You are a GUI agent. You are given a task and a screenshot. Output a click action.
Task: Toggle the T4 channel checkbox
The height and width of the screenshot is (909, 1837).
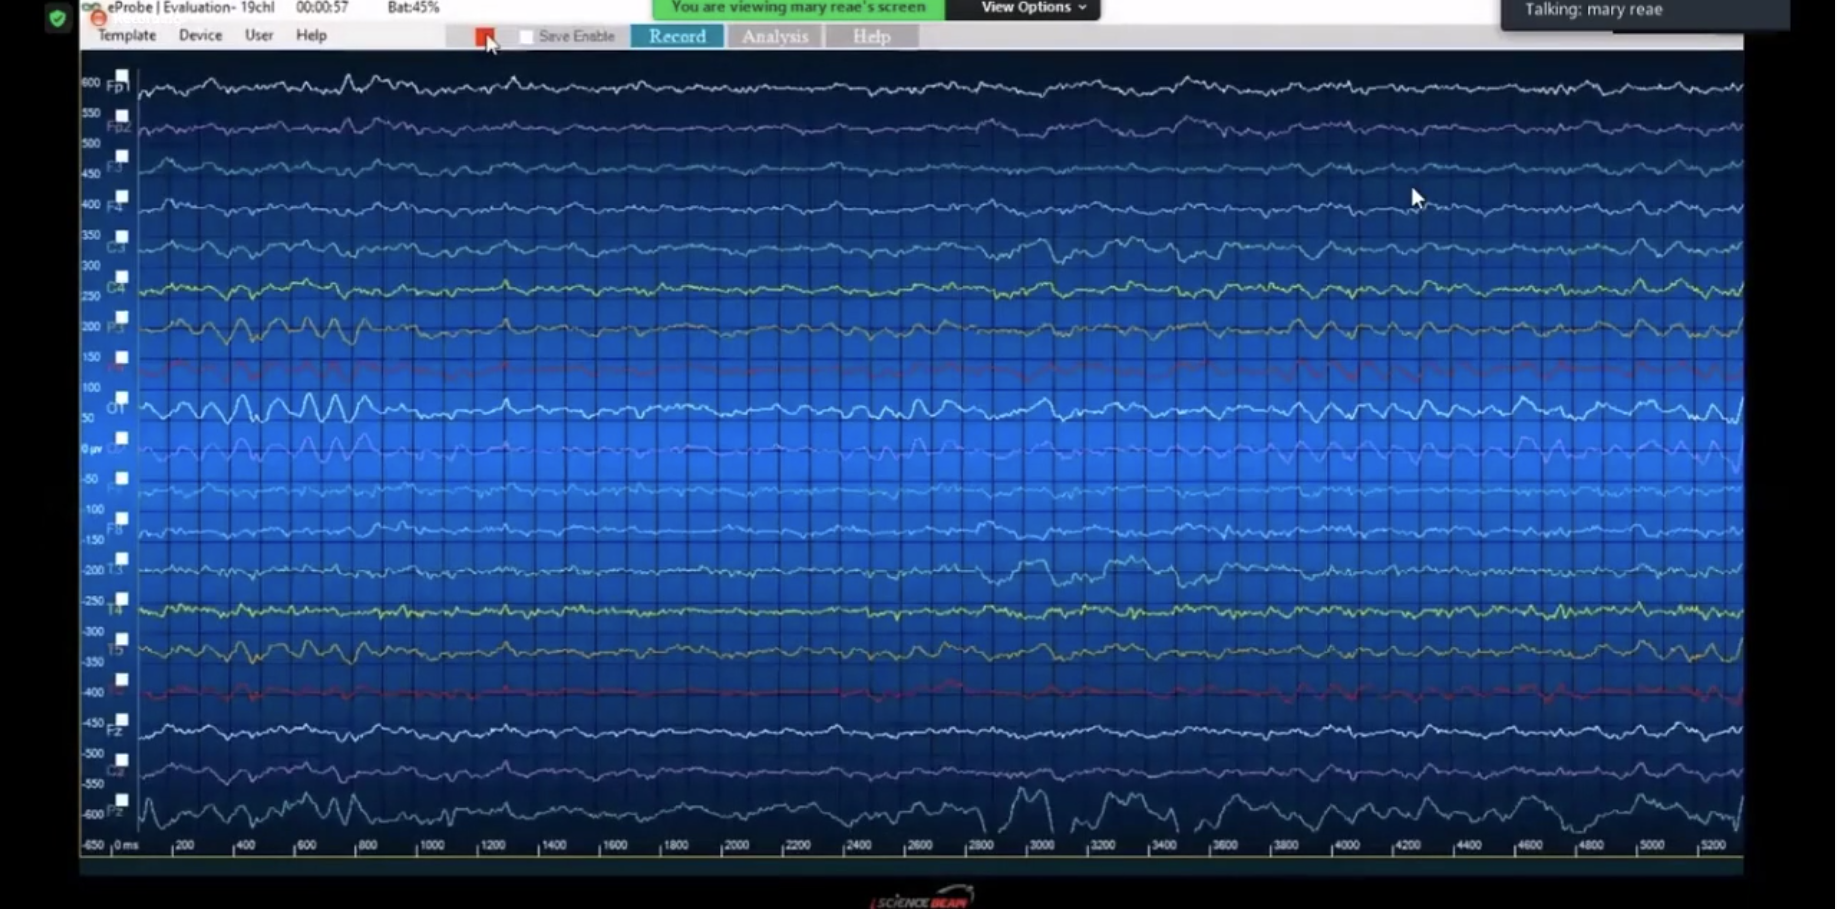point(122,599)
